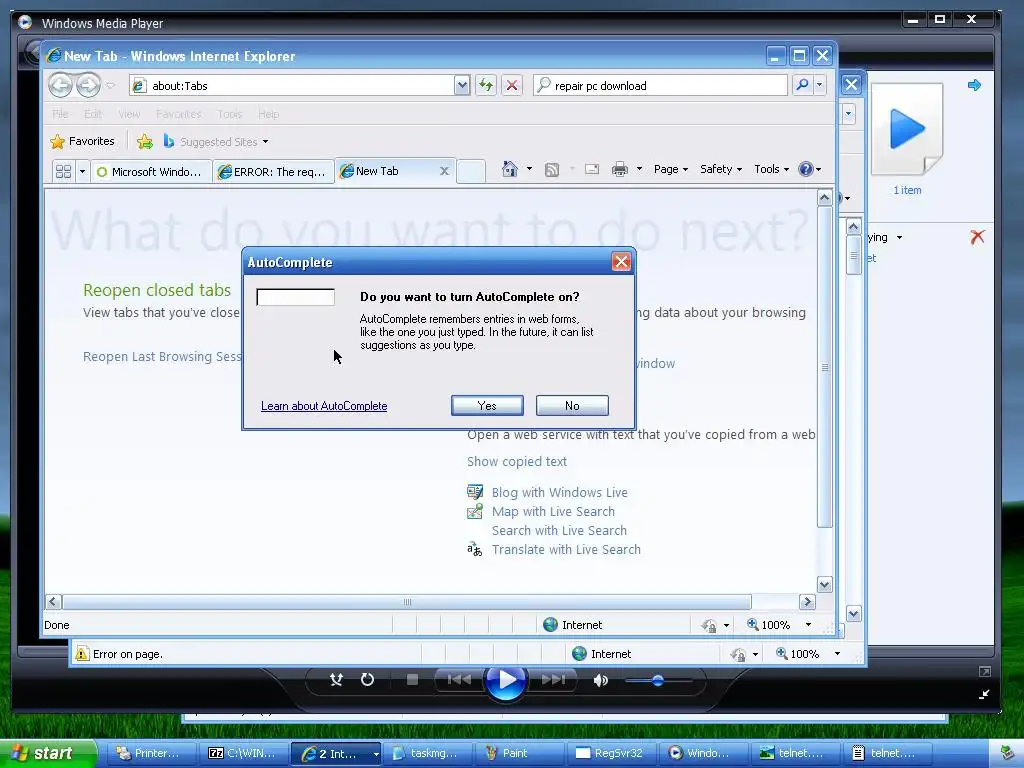Click the IE vertical scroll down arrow
Screen dimensions: 1024x768
(x=824, y=584)
